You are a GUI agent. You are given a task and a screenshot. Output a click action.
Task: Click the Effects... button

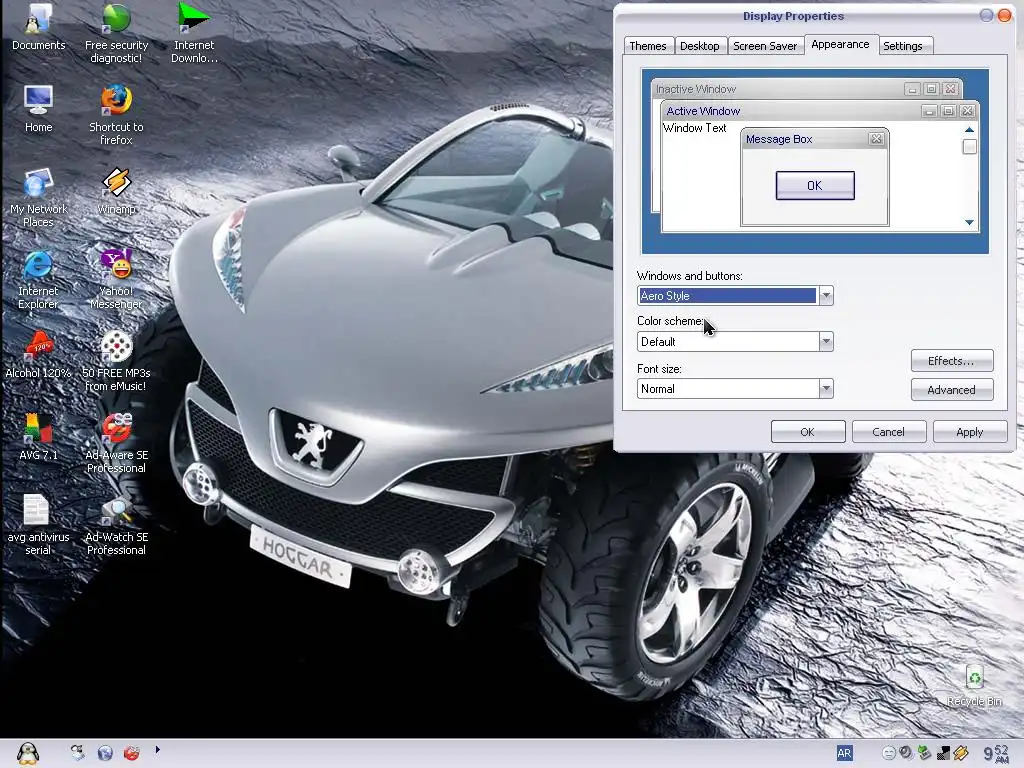[x=952, y=361]
